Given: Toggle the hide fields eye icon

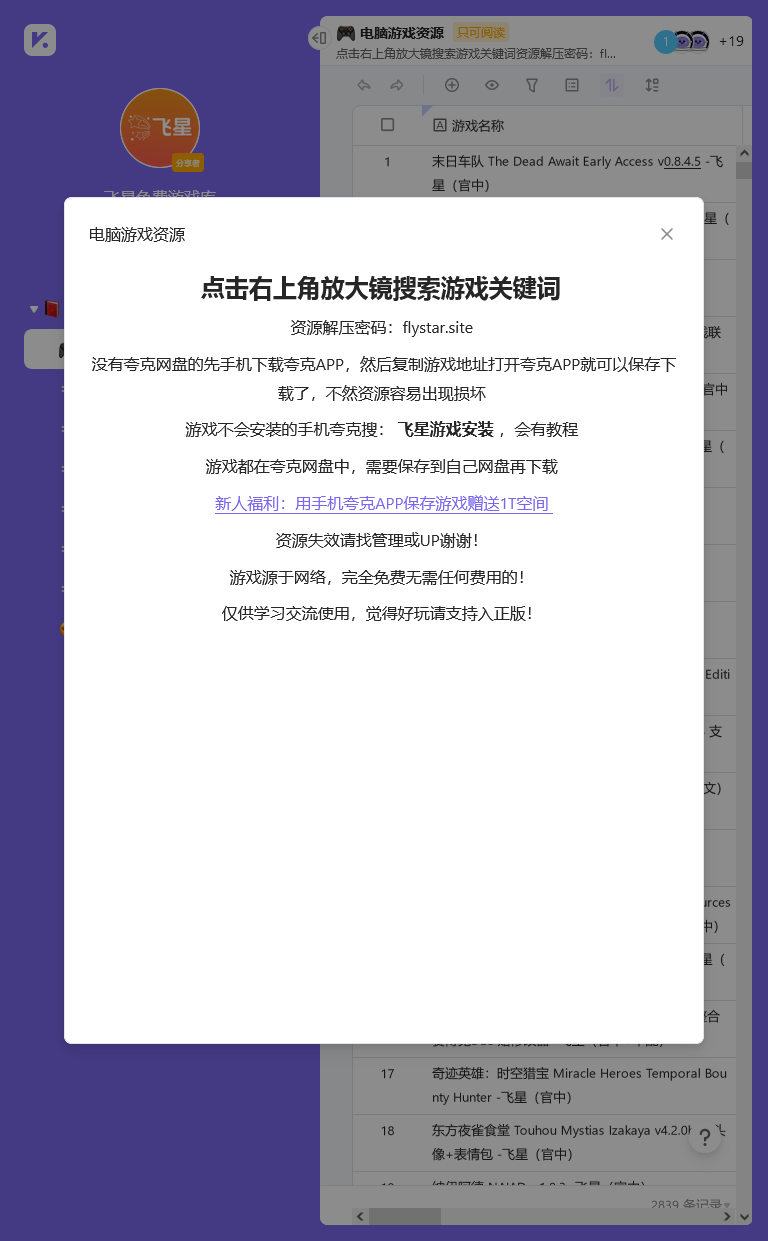Looking at the screenshot, I should point(492,86).
